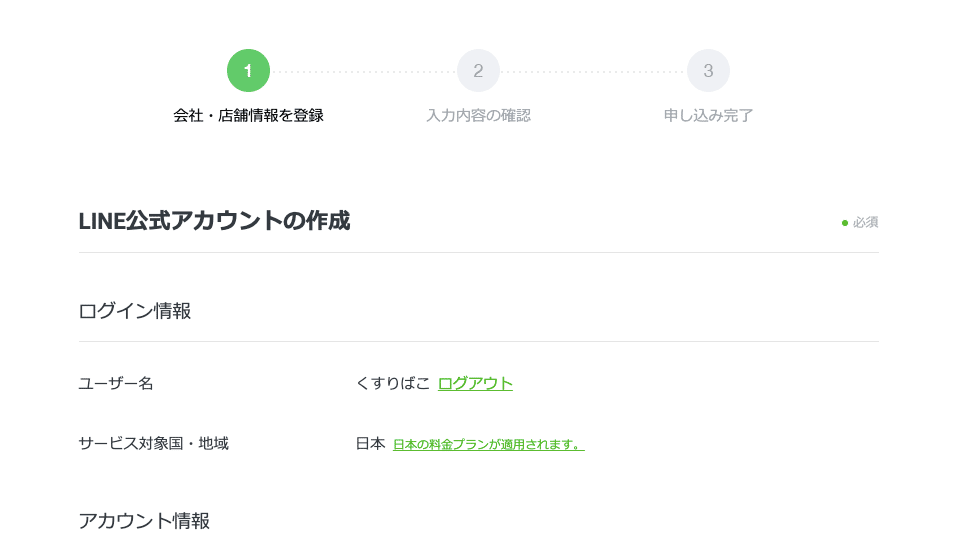
Task: Click the アカウント情報 section heading
Action: coord(144,521)
